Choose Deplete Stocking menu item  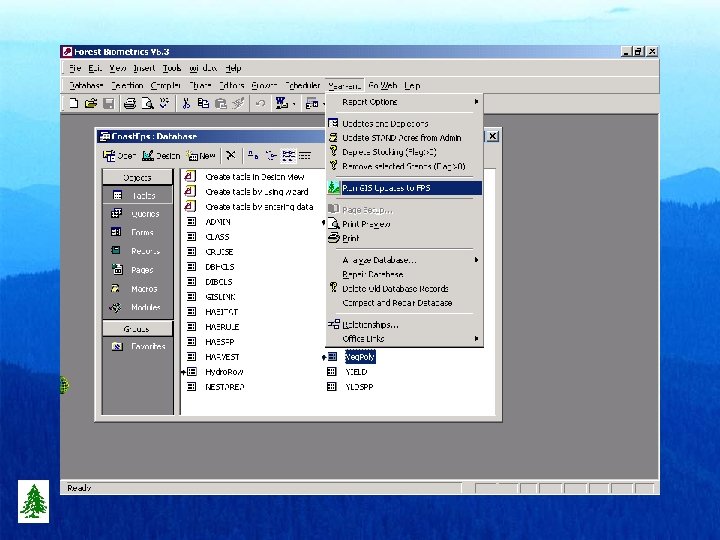[x=405, y=152]
